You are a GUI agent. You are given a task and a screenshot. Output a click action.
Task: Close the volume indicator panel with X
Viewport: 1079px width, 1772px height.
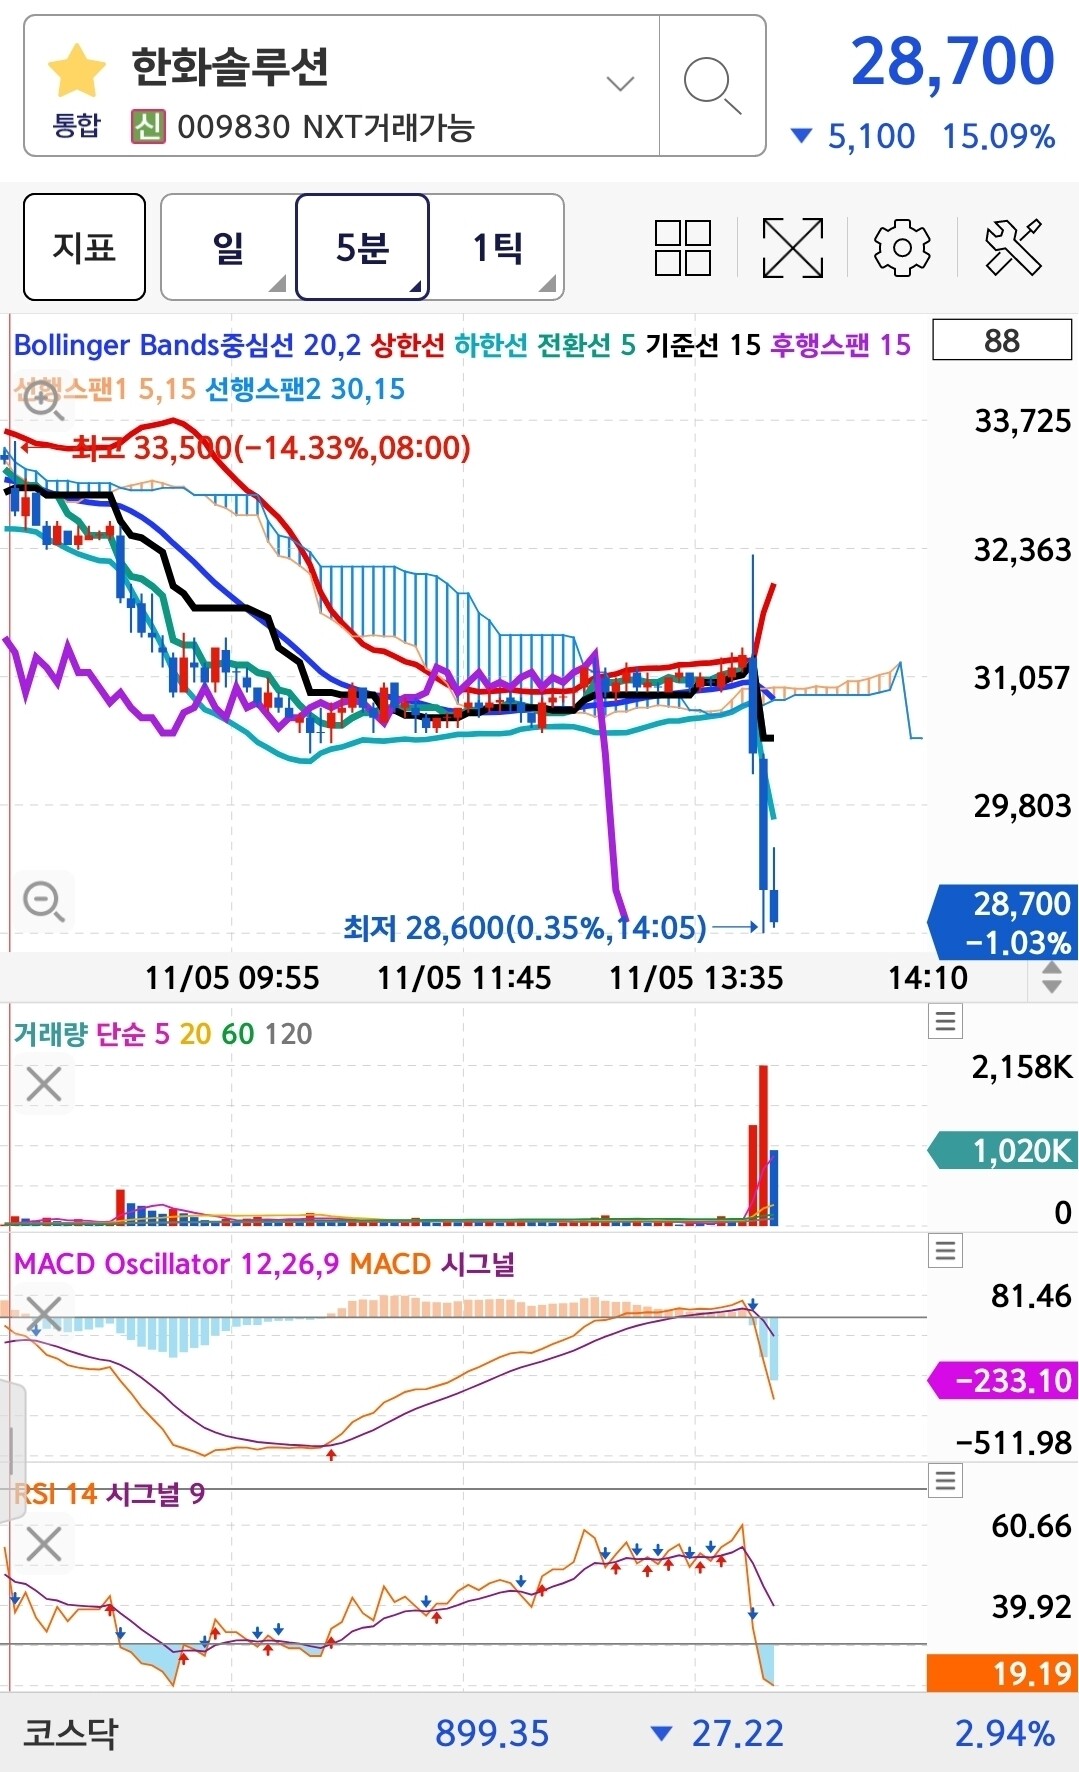pyautogui.click(x=44, y=1084)
